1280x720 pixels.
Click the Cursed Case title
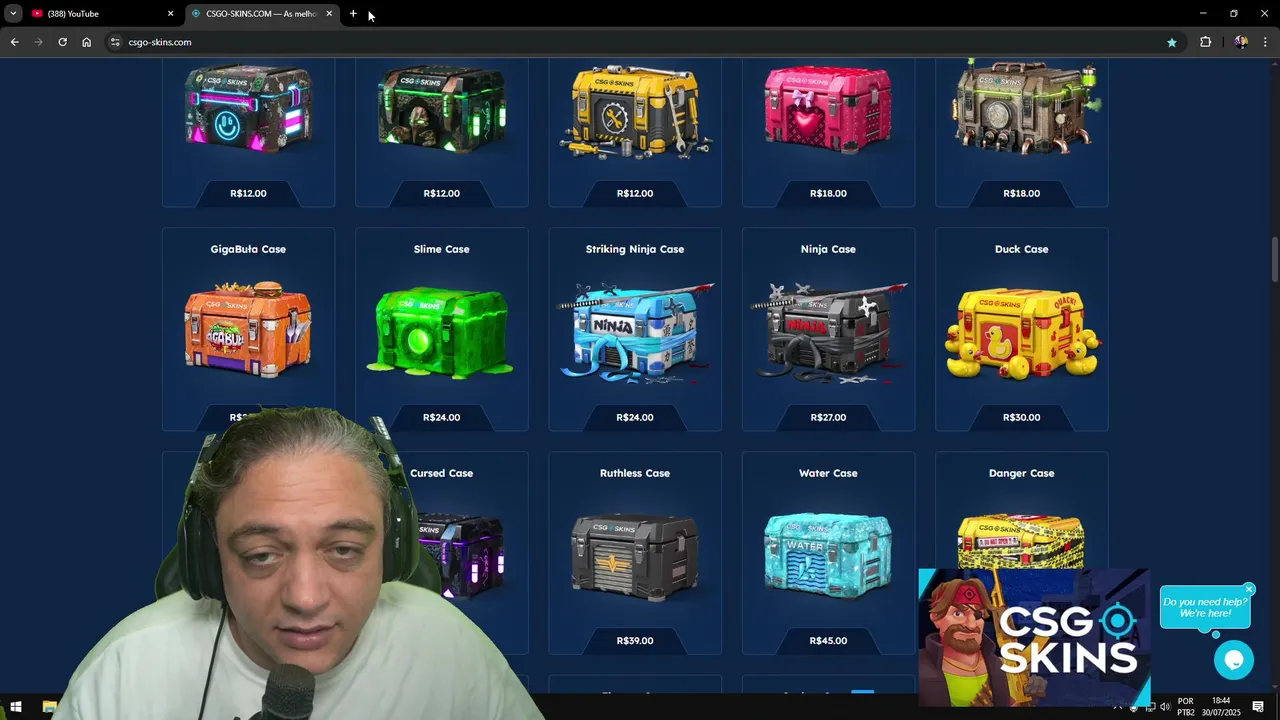click(x=441, y=473)
